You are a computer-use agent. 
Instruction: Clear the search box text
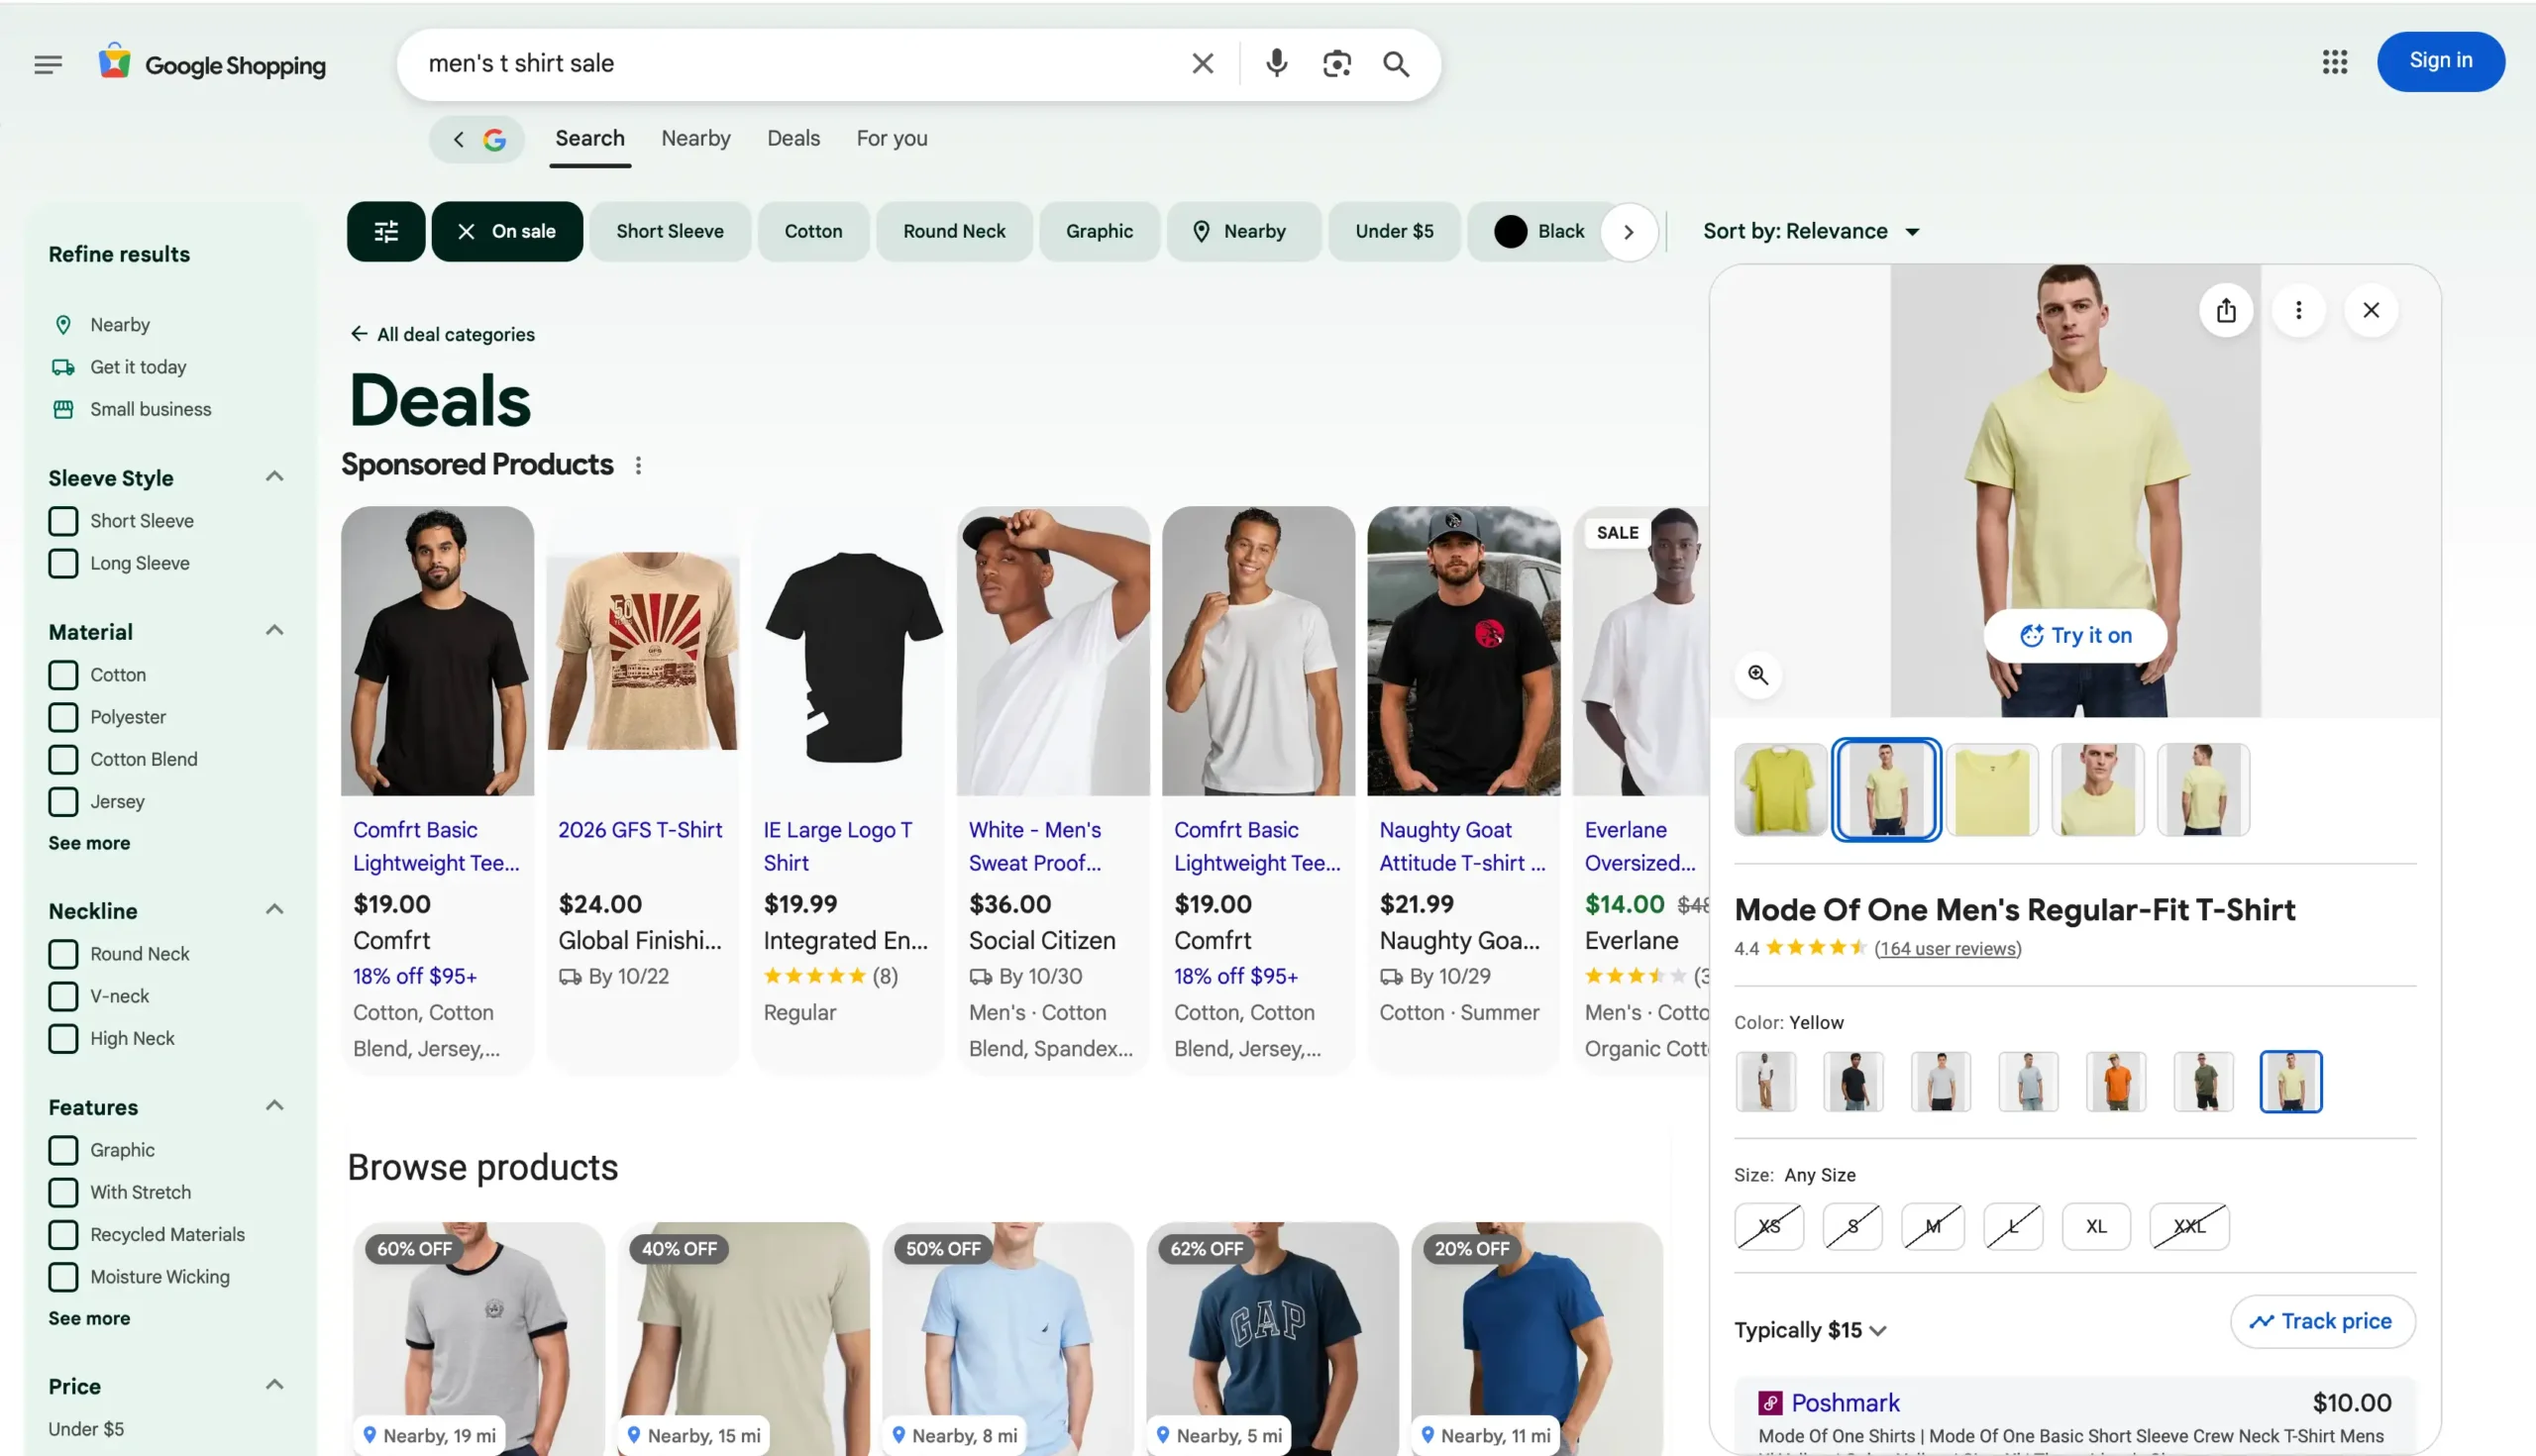[x=1202, y=63]
